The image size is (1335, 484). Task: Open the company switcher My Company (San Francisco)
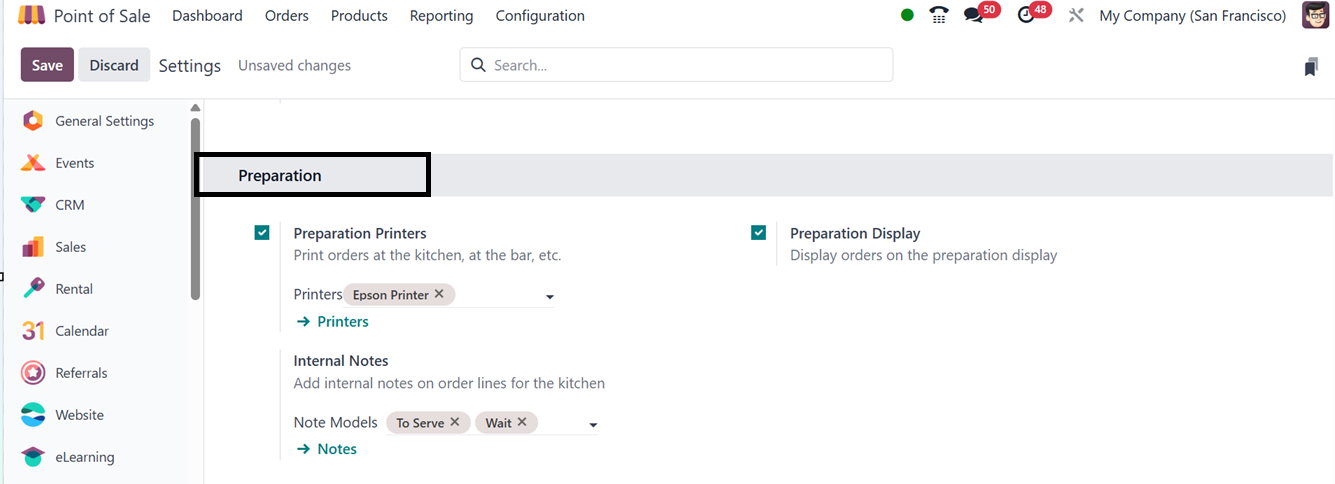(1192, 16)
